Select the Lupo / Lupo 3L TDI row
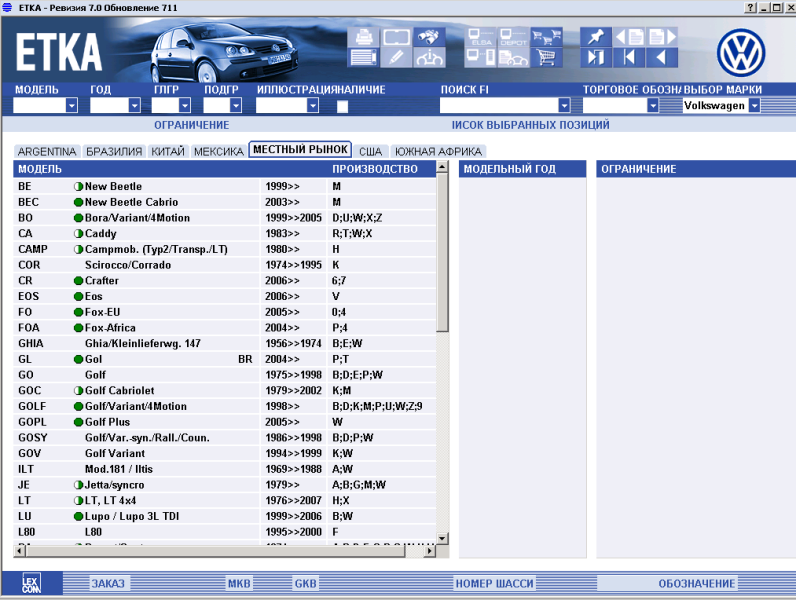796x600 pixels. (x=224, y=516)
